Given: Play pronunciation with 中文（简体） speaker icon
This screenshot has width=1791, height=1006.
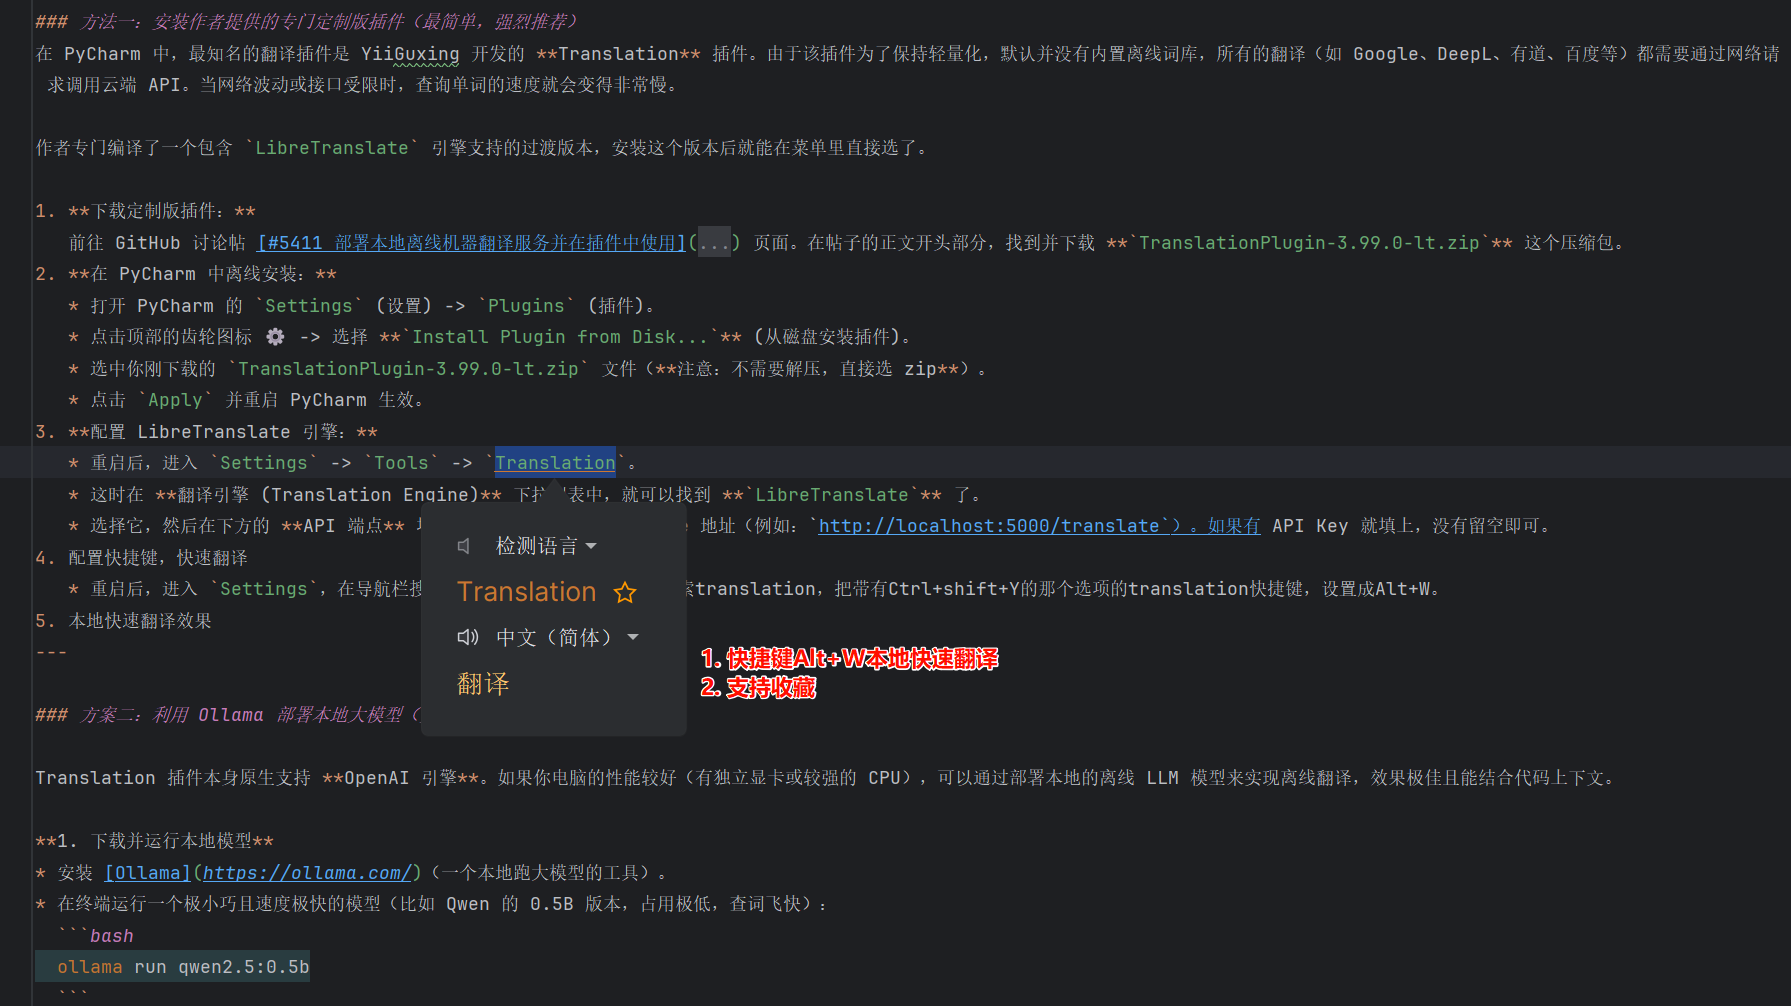Looking at the screenshot, I should pos(467,637).
